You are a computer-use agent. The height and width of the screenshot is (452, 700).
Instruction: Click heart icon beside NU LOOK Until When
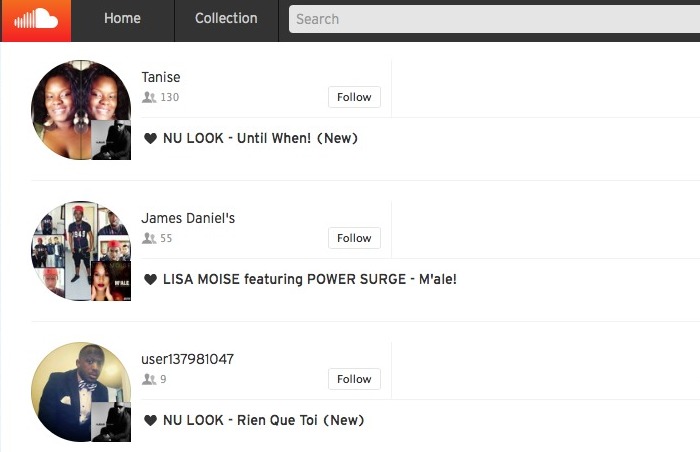coord(150,138)
